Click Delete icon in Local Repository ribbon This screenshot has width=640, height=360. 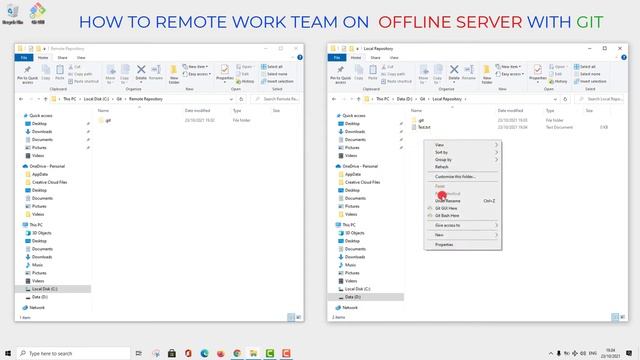click(454, 72)
